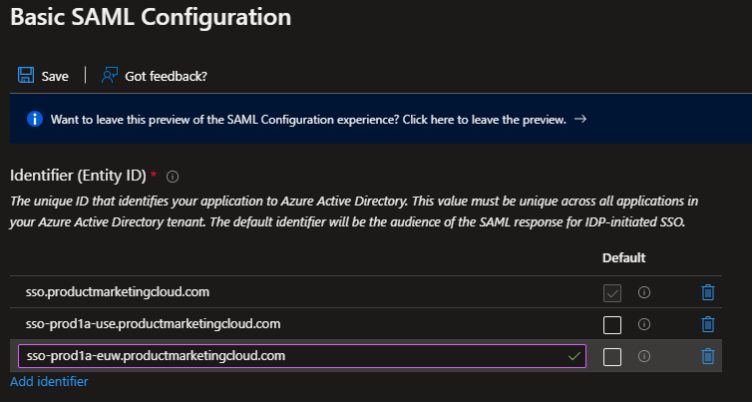This screenshot has width=752, height=402.
Task: Check Default box for sso-prod1a-use identifier
Action: click(x=612, y=325)
